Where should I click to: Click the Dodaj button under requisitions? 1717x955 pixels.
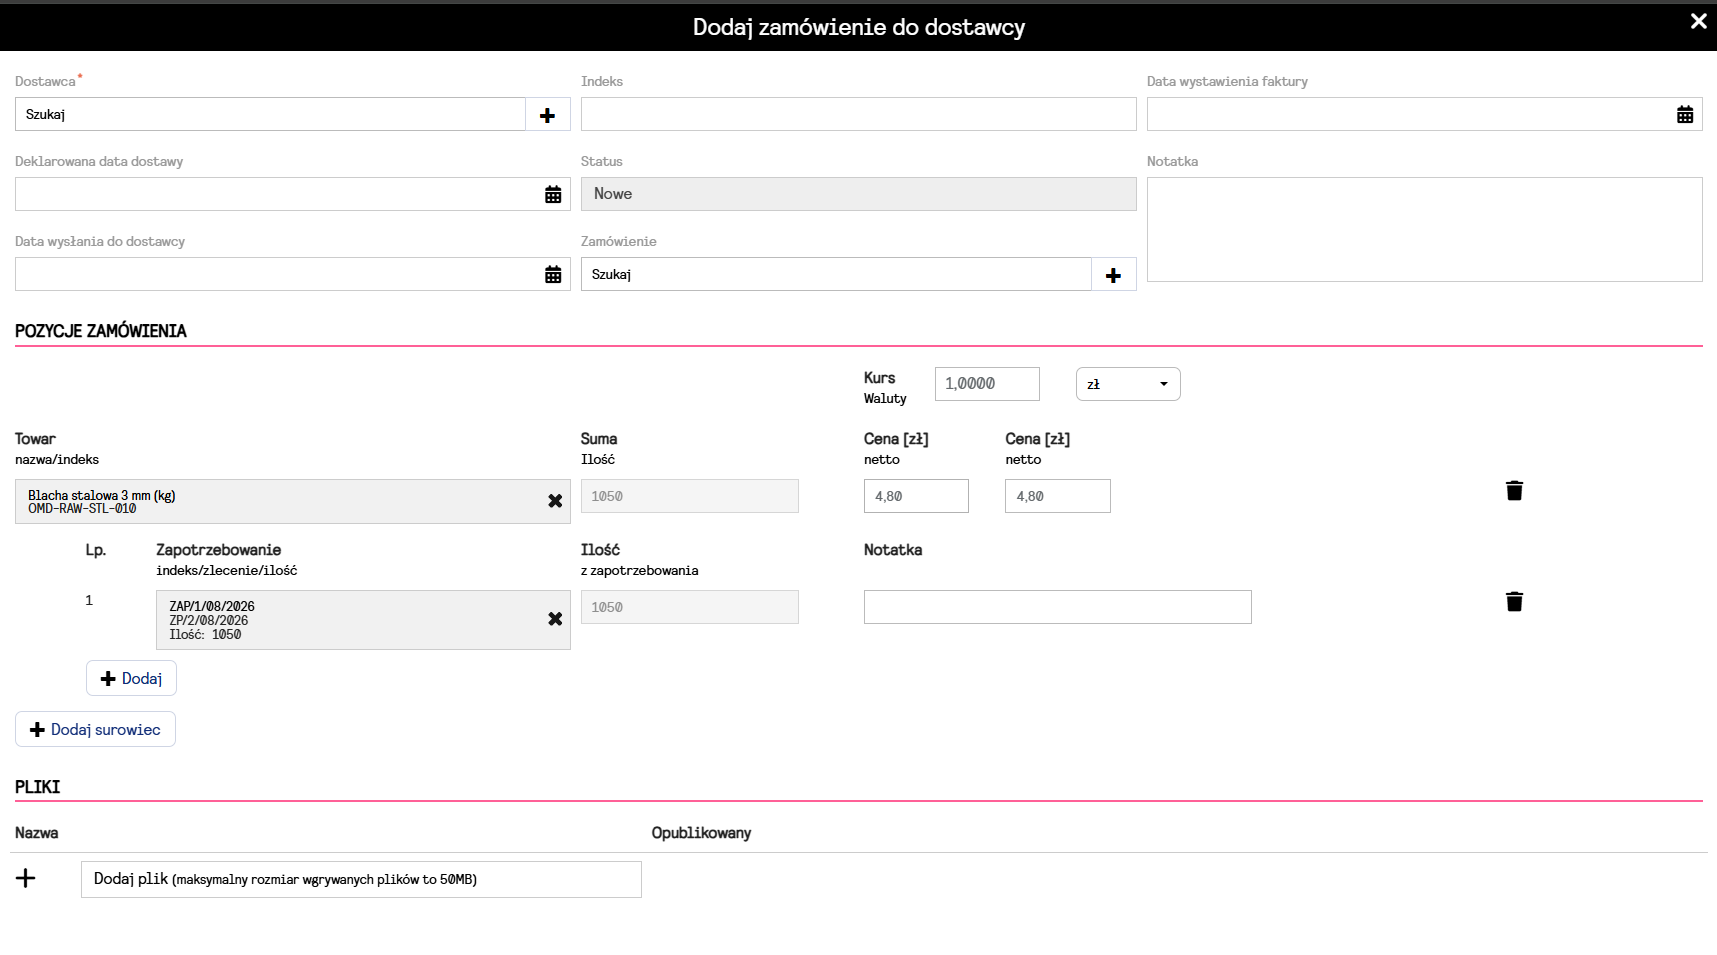(x=131, y=678)
